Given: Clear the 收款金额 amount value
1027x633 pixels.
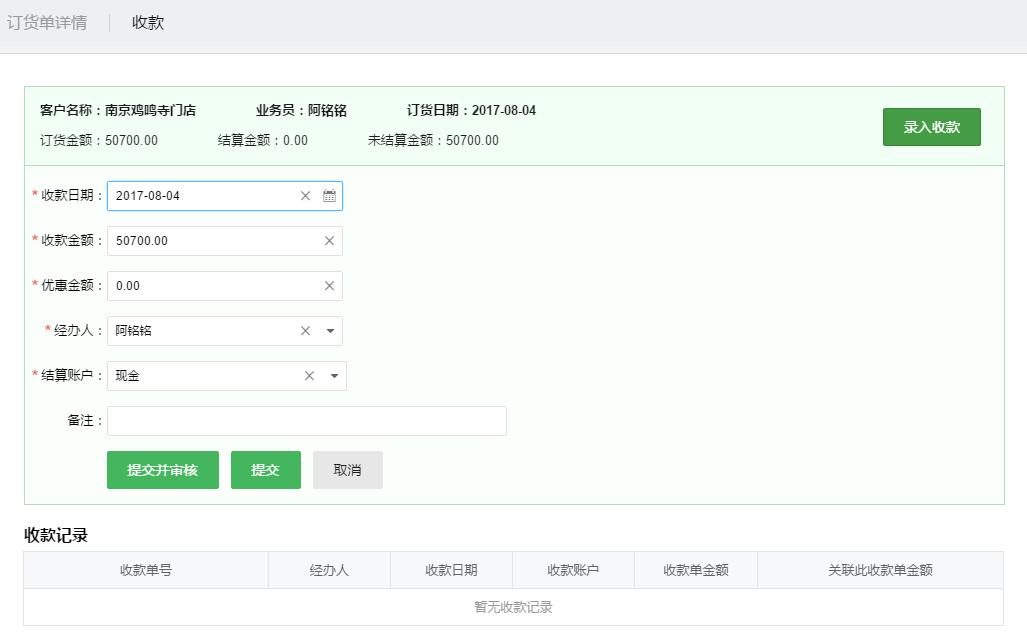Looking at the screenshot, I should click(329, 241).
